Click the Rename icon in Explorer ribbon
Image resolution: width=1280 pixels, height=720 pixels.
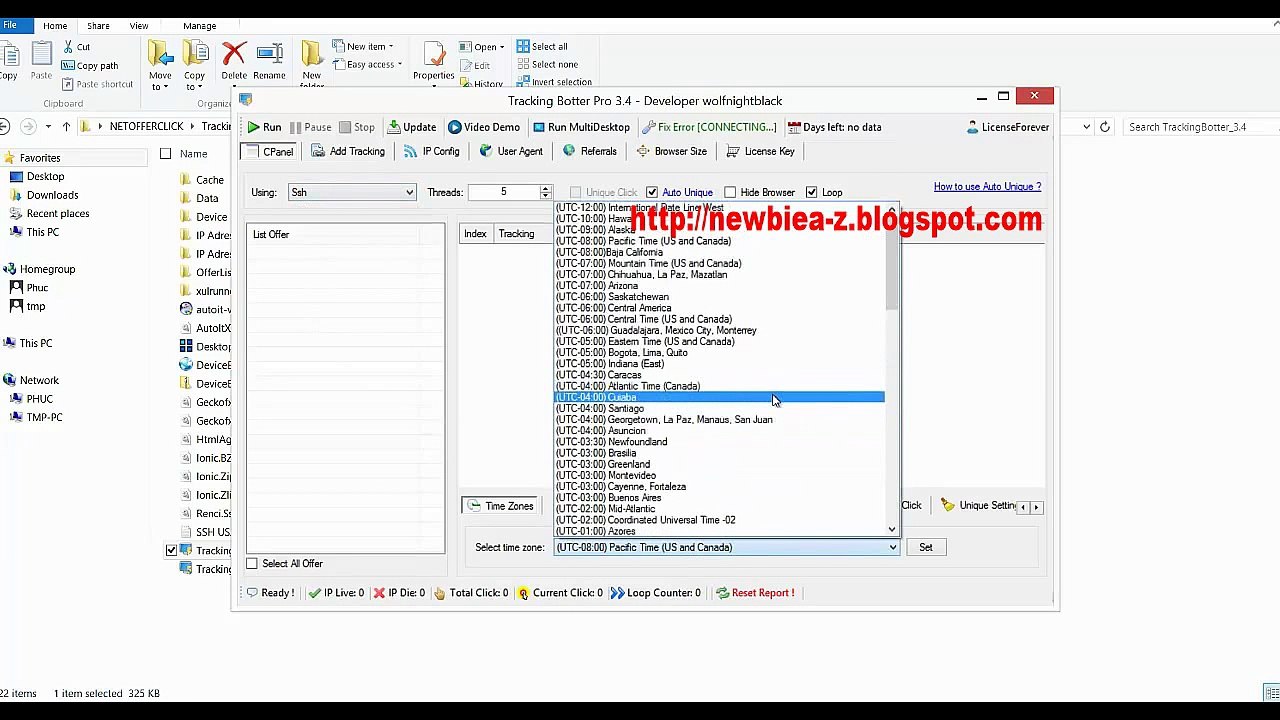pos(269,61)
